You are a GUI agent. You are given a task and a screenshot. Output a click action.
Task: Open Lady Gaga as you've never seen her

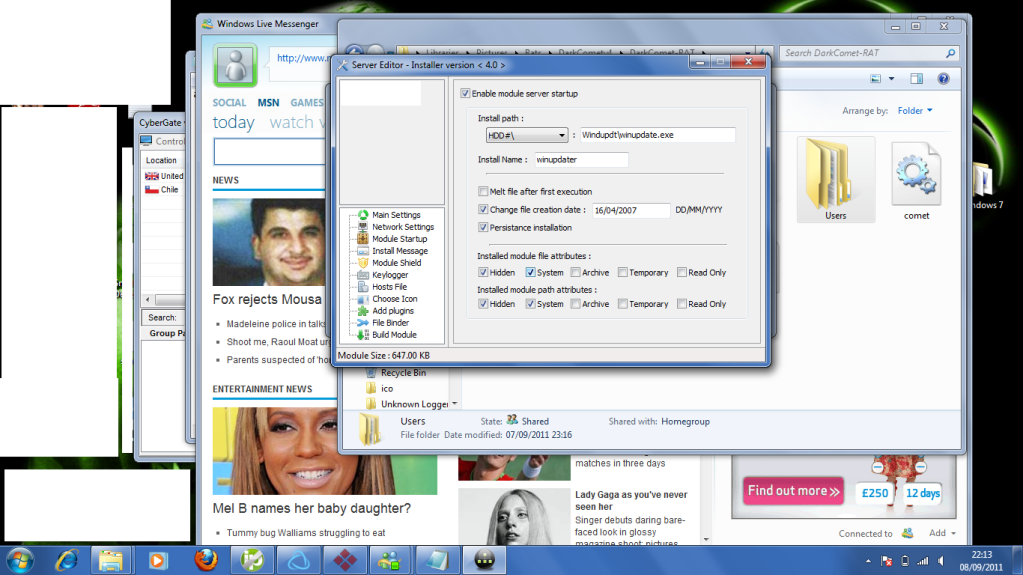click(x=631, y=501)
